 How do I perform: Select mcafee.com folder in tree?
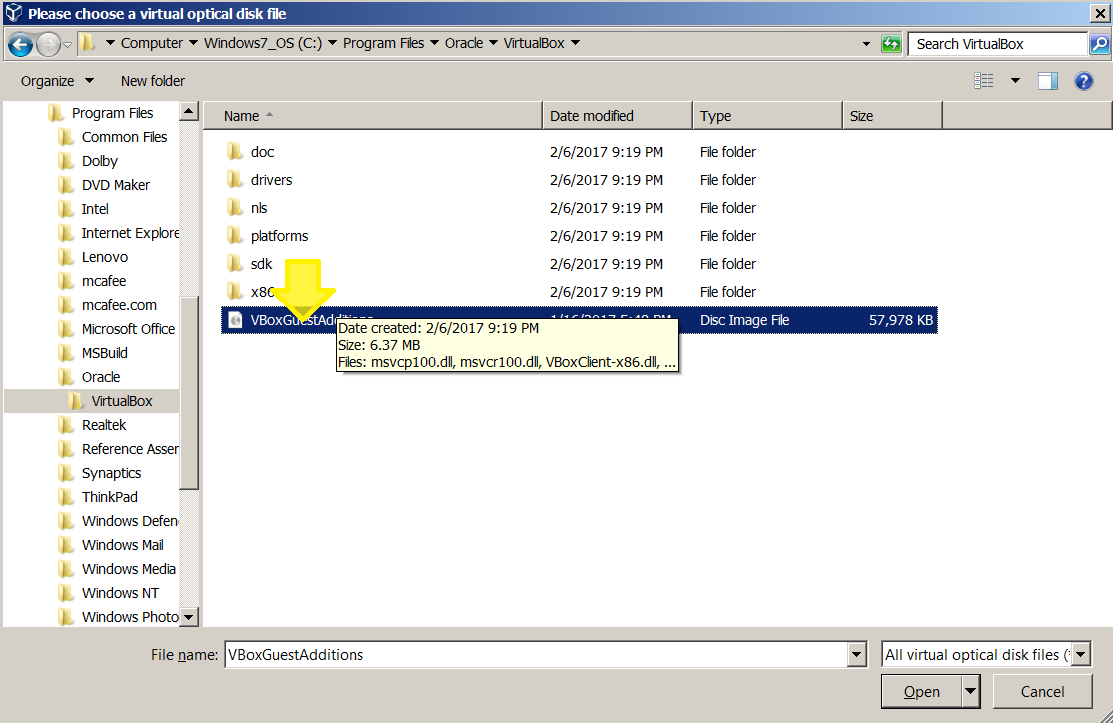coord(119,305)
